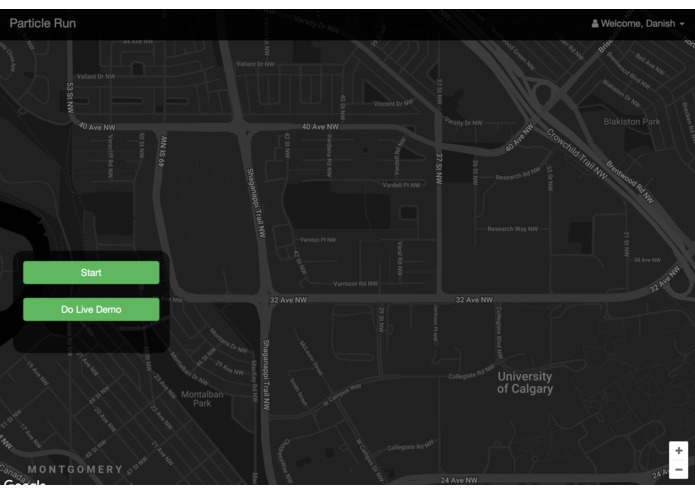Viewport: 695px width, 494px height.
Task: Click the Varston Pl NW street label
Action: [318, 240]
